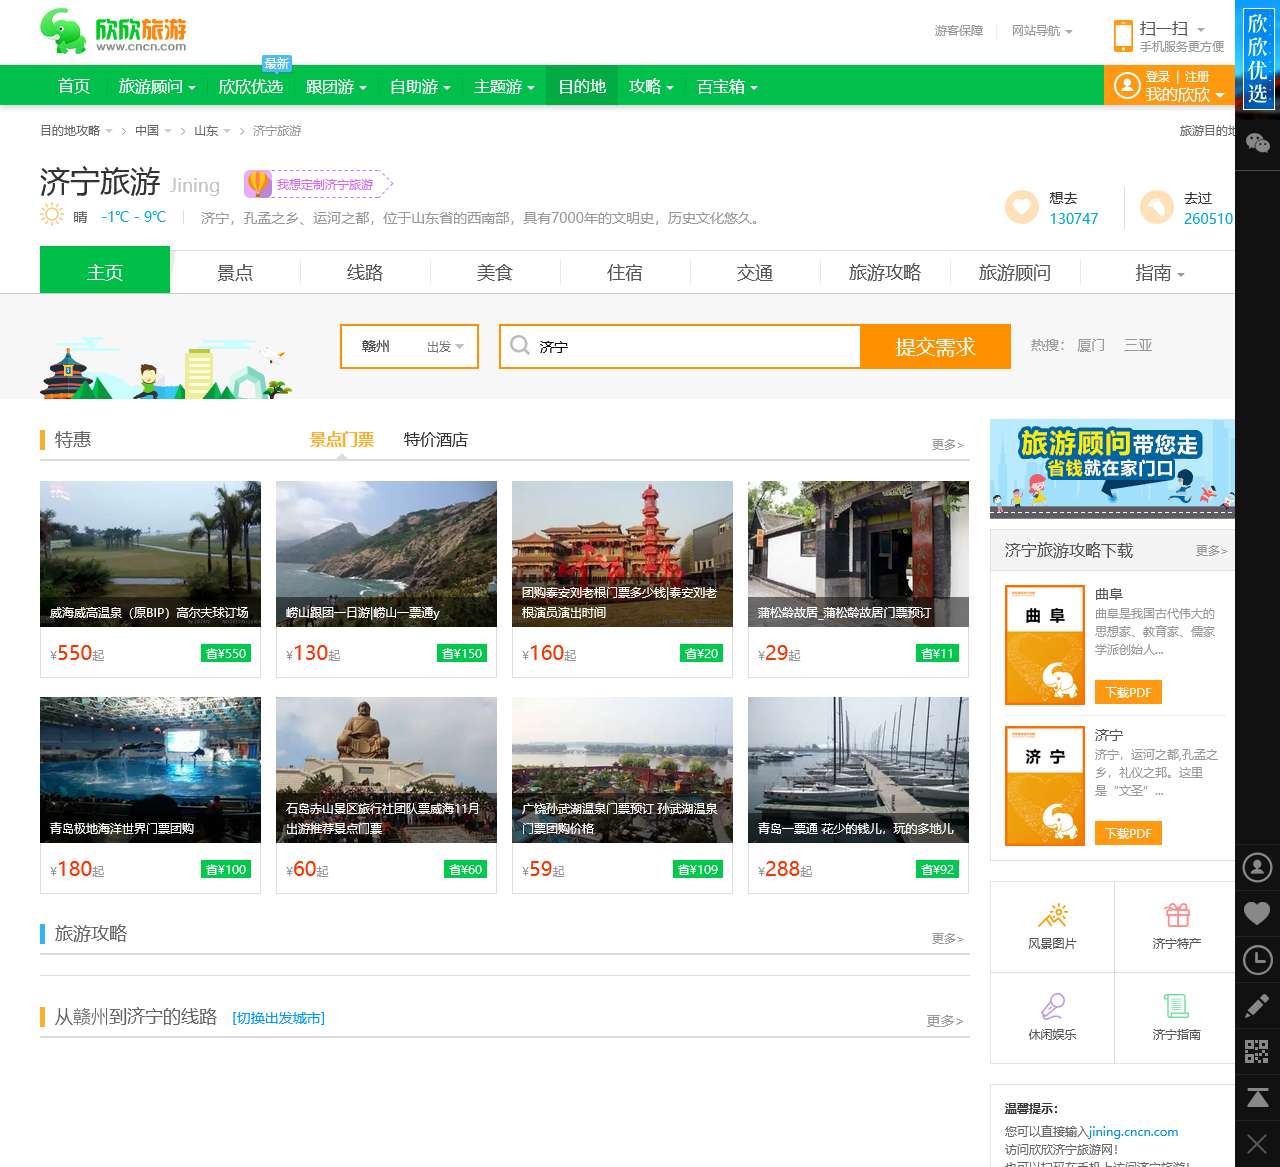Click the user profile icon on right sidebar
Viewport: 1280px width, 1167px height.
point(1257,867)
